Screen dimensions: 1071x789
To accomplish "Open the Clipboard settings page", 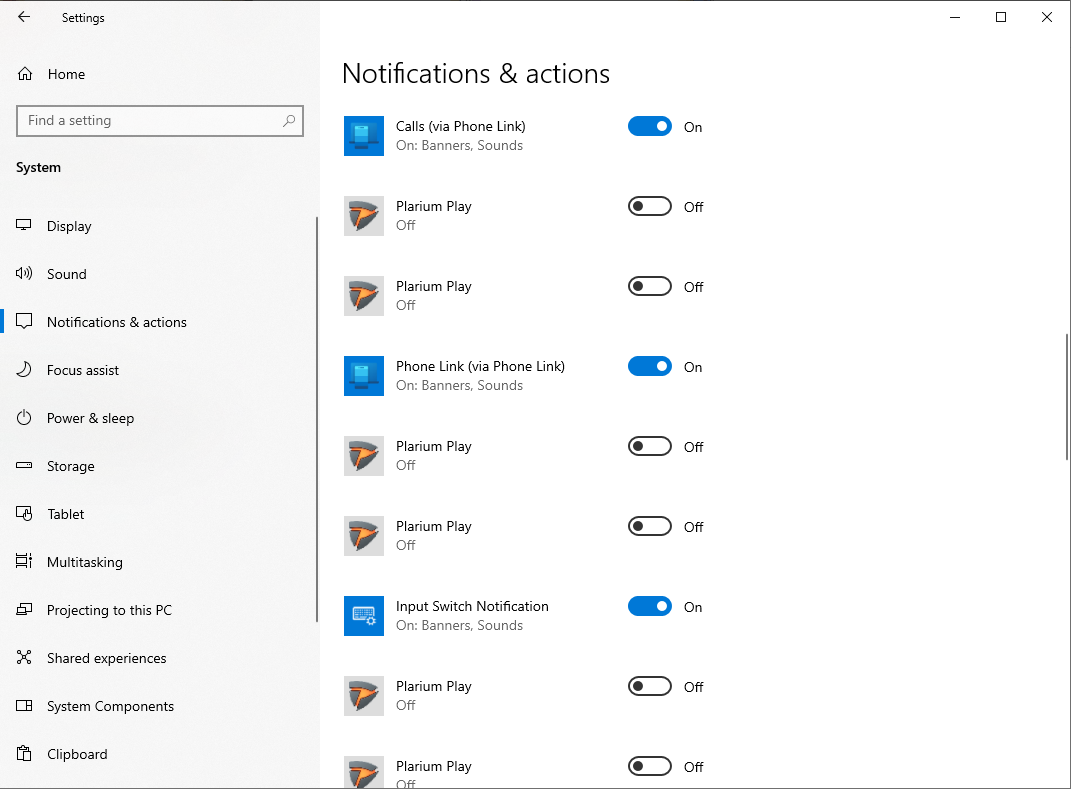I will tap(77, 754).
